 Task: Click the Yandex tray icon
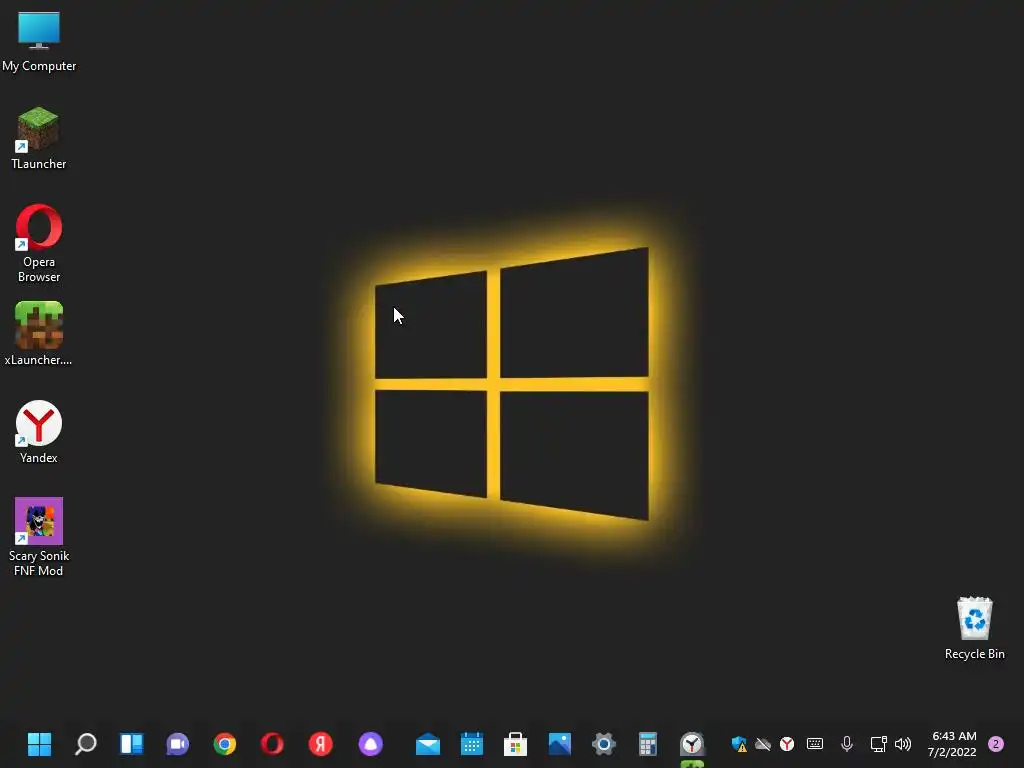click(787, 744)
